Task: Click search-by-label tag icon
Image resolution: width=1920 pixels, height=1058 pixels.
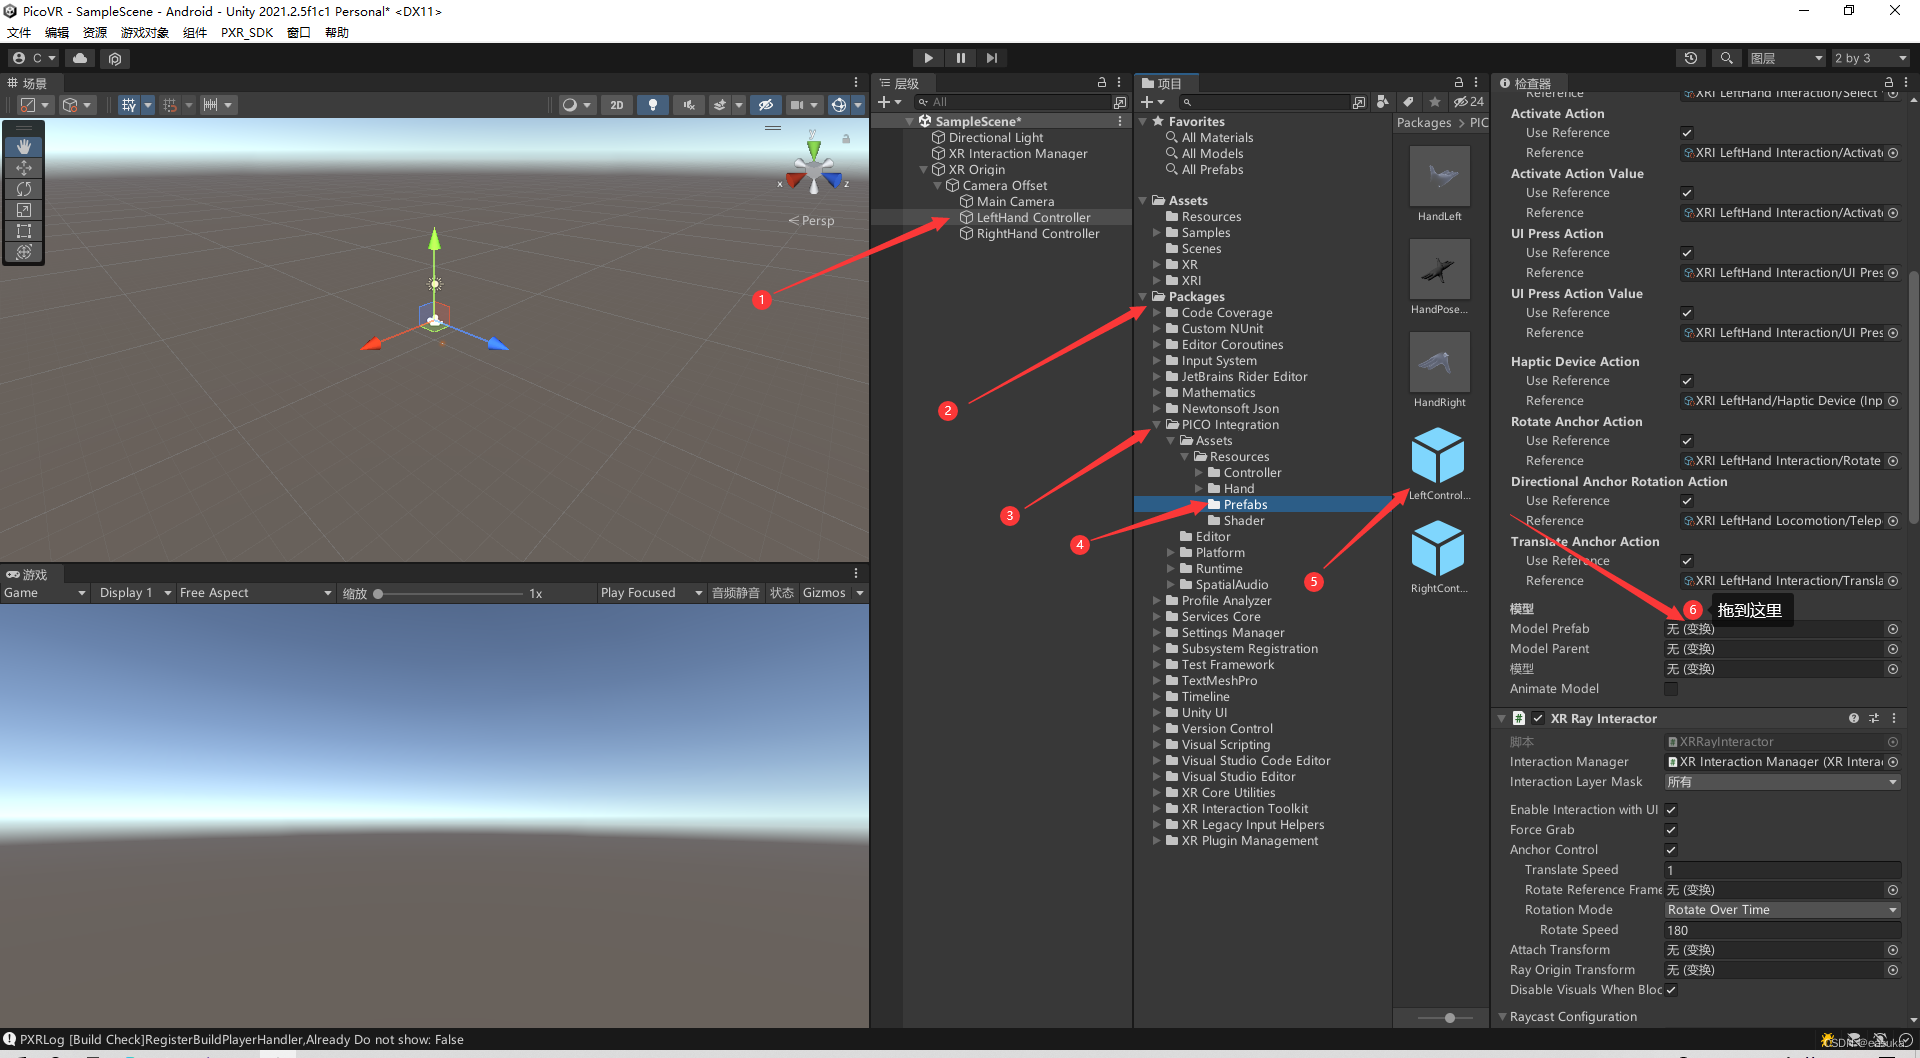Action: pyautogui.click(x=1408, y=102)
